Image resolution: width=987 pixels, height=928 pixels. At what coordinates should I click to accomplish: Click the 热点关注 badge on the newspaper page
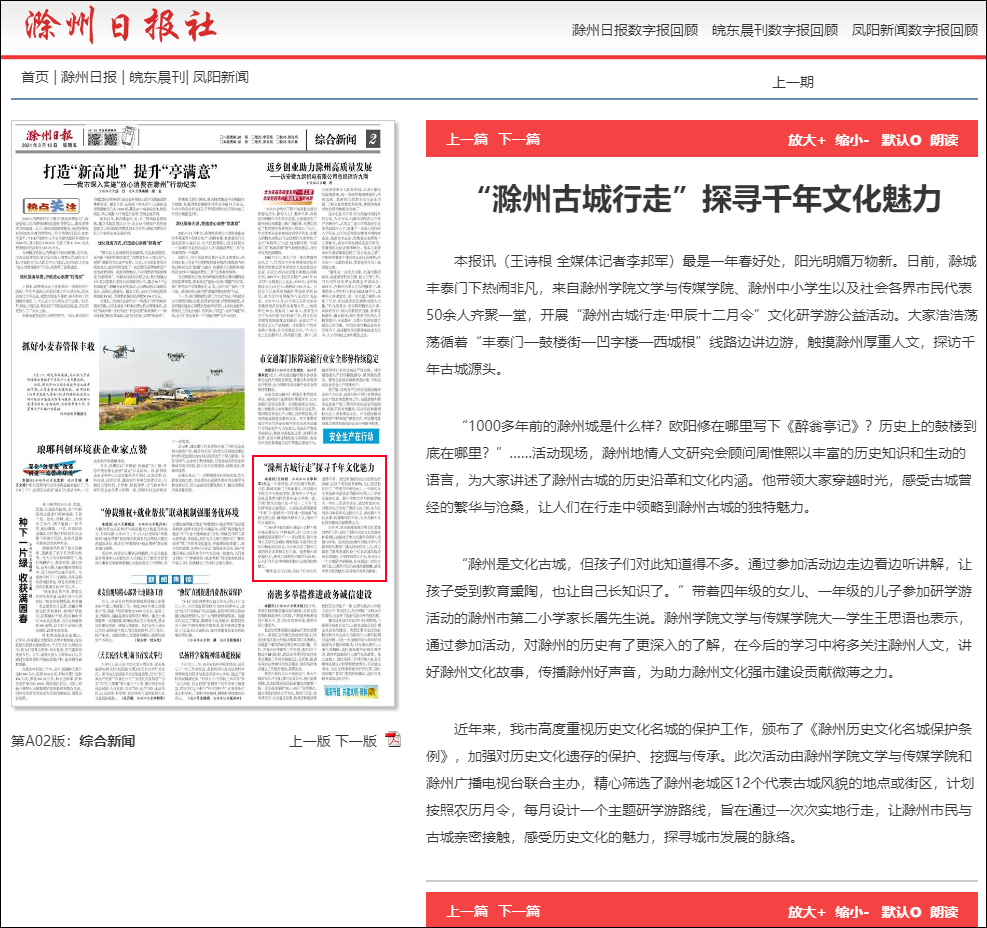pyautogui.click(x=51, y=206)
